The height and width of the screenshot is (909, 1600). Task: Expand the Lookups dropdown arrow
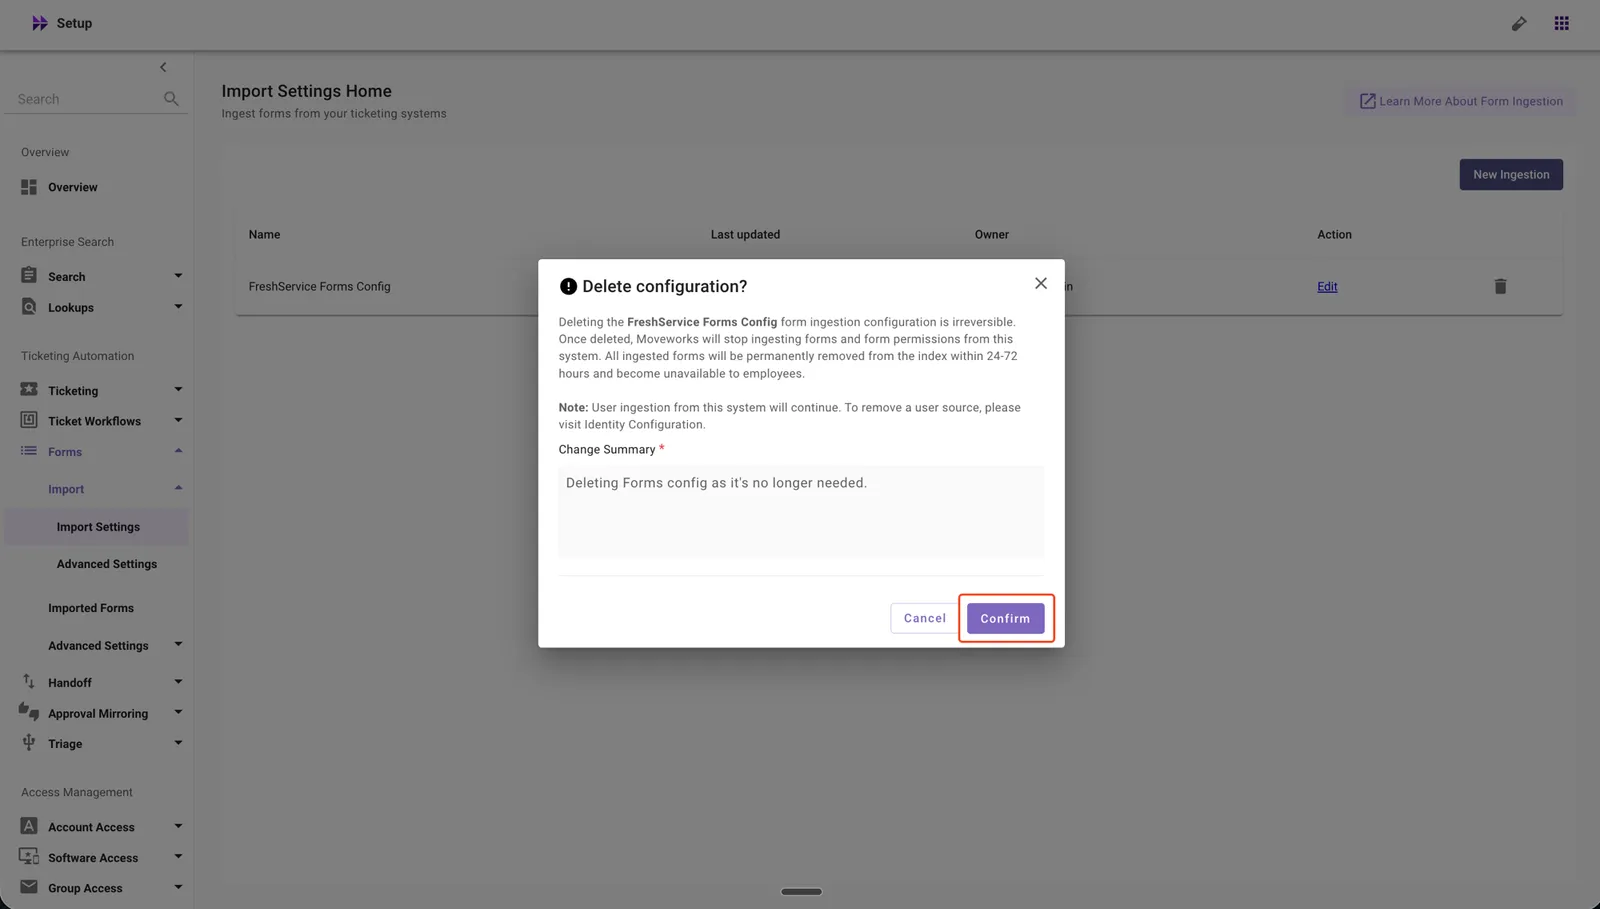(x=178, y=307)
